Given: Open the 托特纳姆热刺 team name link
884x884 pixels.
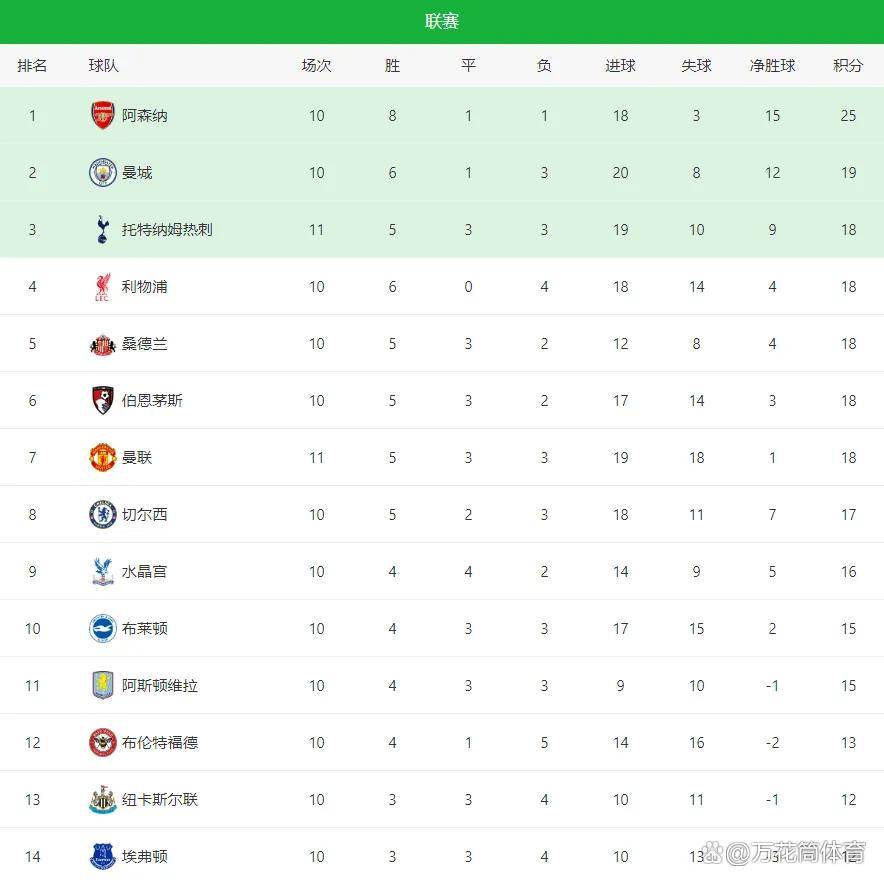Looking at the screenshot, I should coord(167,230).
